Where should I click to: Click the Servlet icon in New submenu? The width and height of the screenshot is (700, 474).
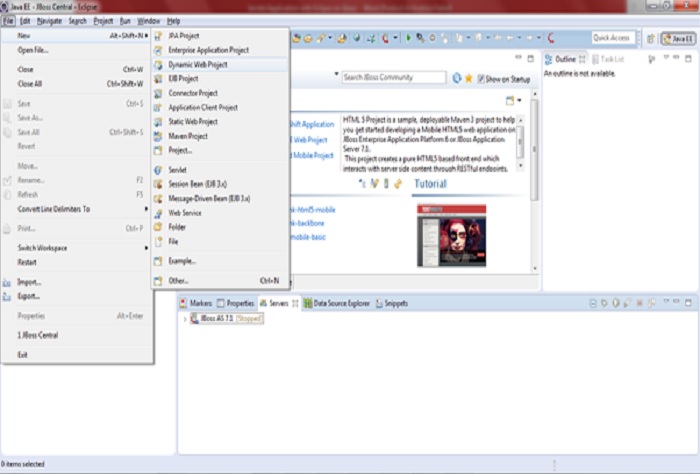click(158, 170)
